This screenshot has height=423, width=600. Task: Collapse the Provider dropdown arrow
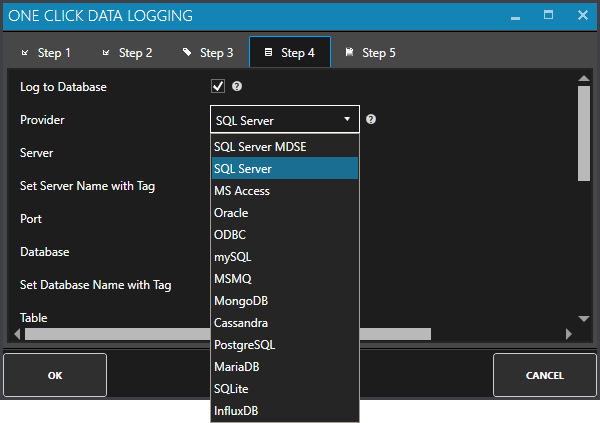click(x=347, y=120)
